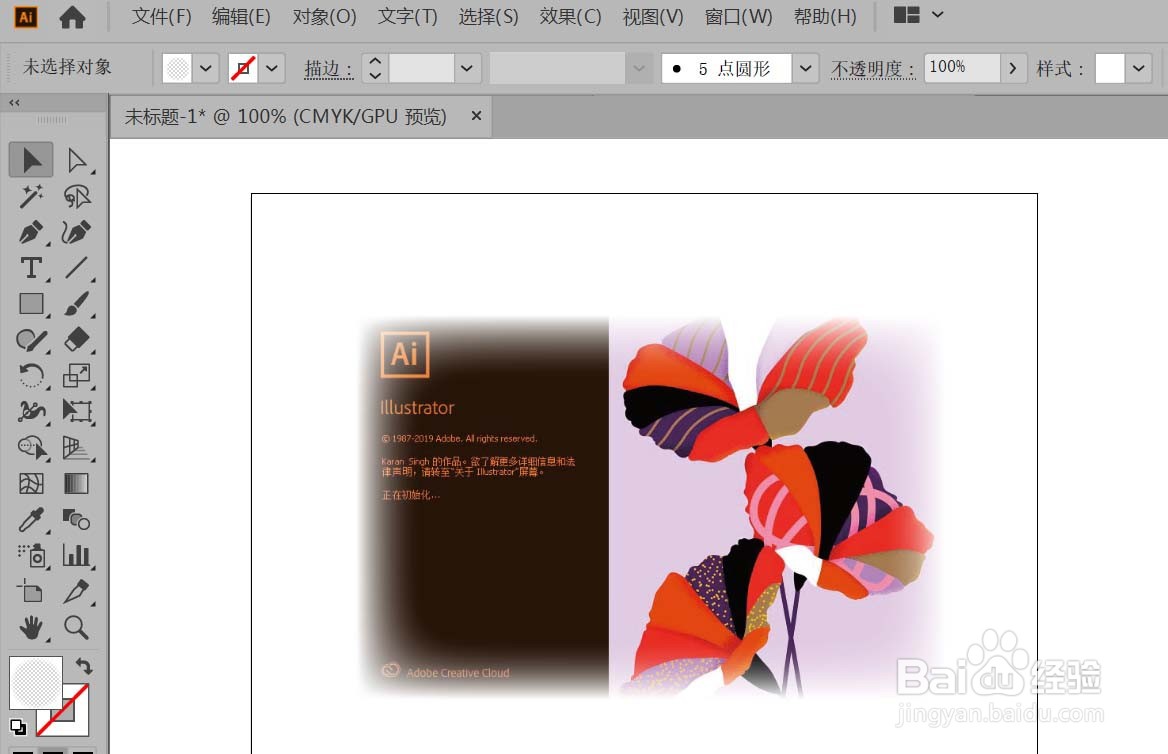The image size is (1168, 754).
Task: Select the Pen tool
Action: 31,232
